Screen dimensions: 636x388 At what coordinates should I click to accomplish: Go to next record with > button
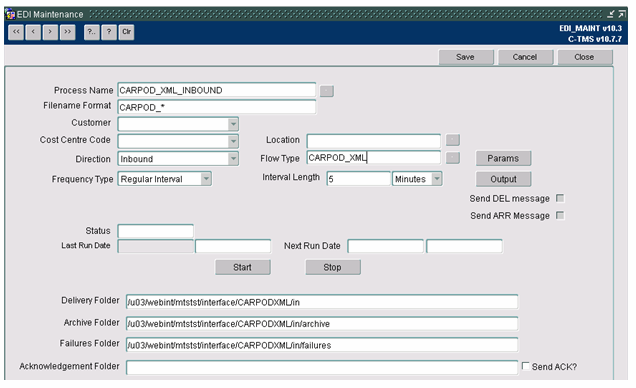(50, 32)
